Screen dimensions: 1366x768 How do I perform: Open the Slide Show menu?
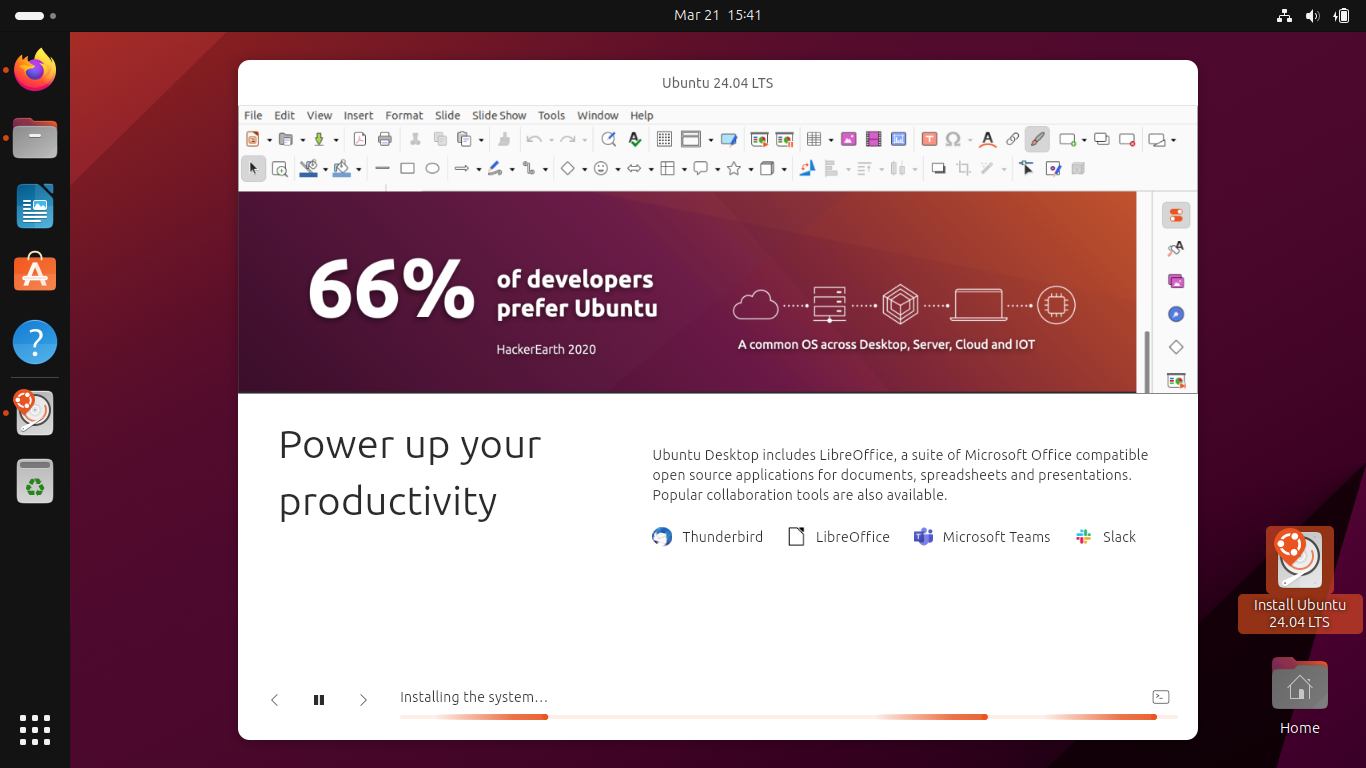pyautogui.click(x=499, y=115)
